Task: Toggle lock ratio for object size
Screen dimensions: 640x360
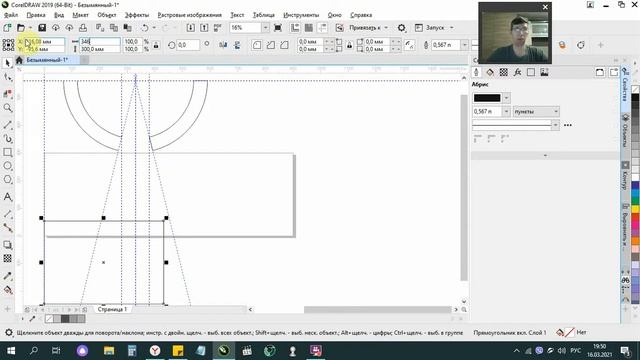Action: (156, 45)
